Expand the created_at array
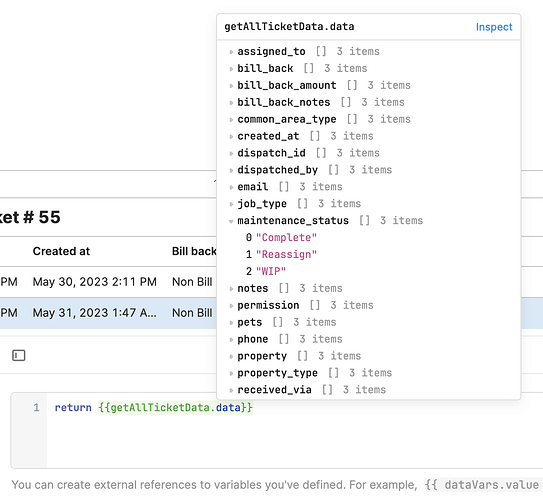 (x=231, y=136)
